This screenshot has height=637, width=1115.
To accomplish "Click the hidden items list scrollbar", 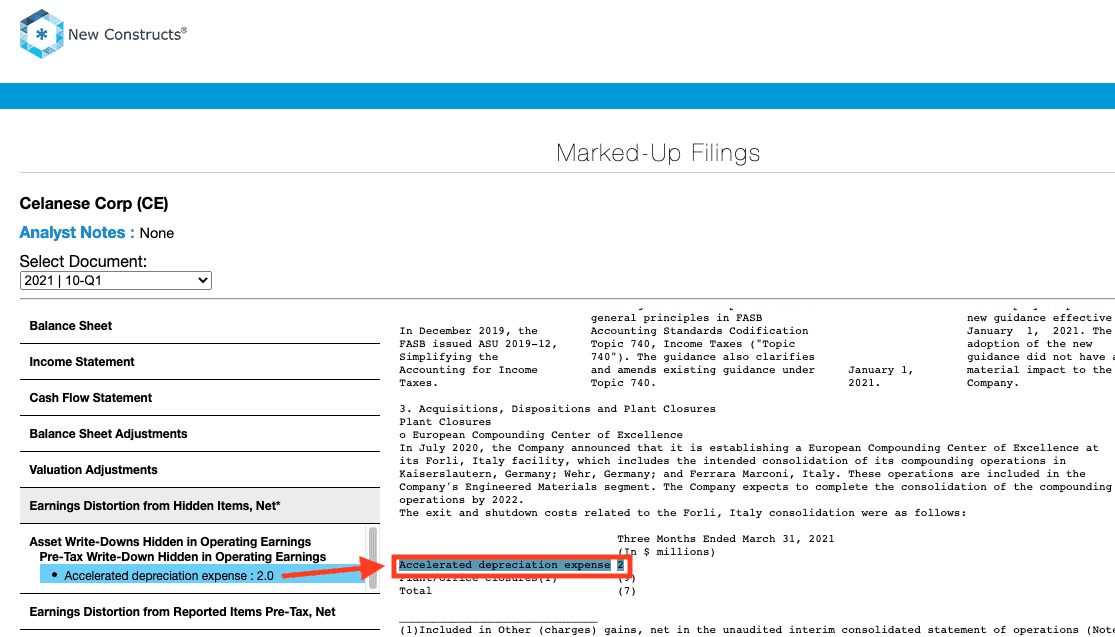I will (x=373, y=557).
